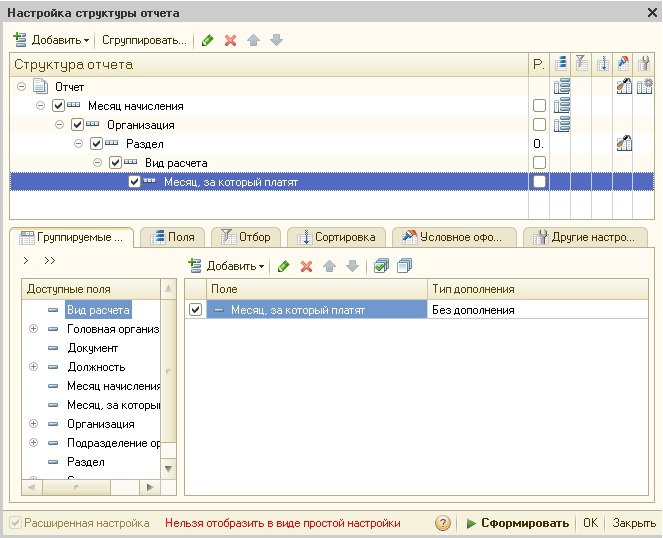Expand Головная организация available field
The image size is (663, 538).
tap(33, 329)
